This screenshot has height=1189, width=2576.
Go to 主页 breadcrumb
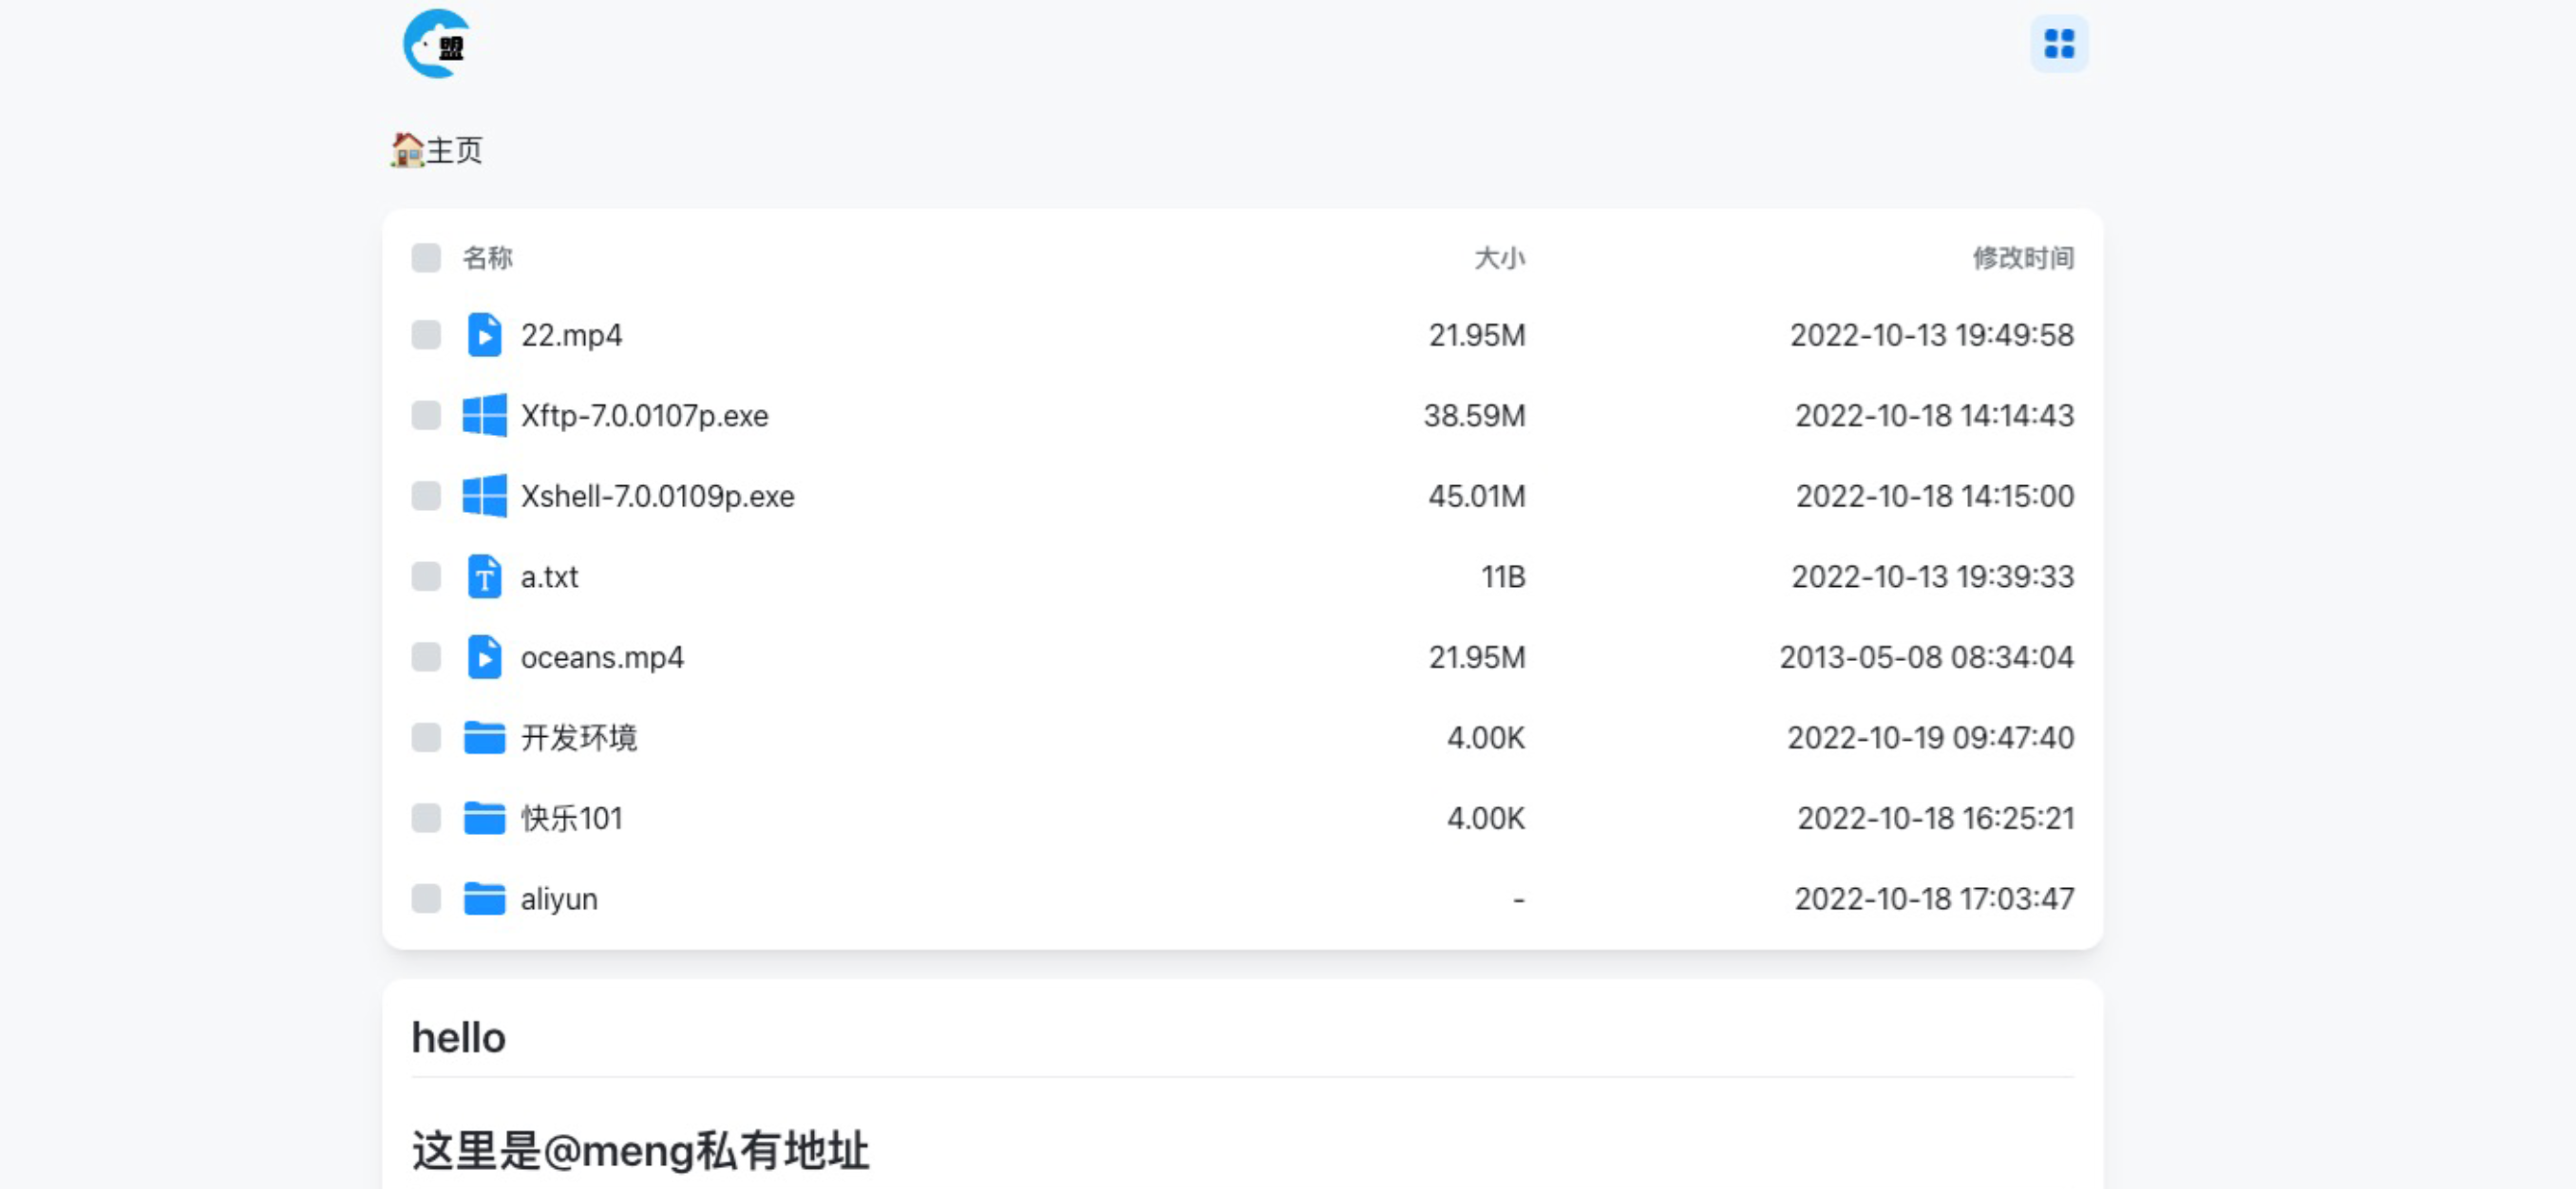point(436,150)
